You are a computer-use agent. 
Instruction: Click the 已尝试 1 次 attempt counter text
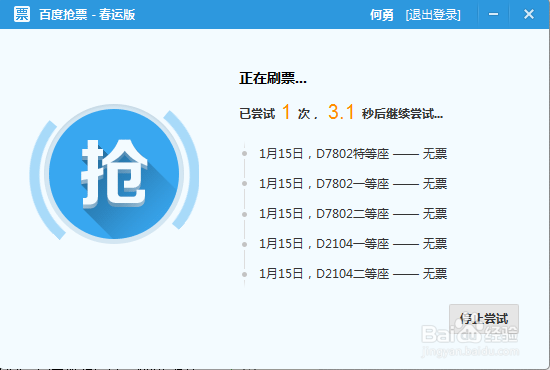point(275,113)
